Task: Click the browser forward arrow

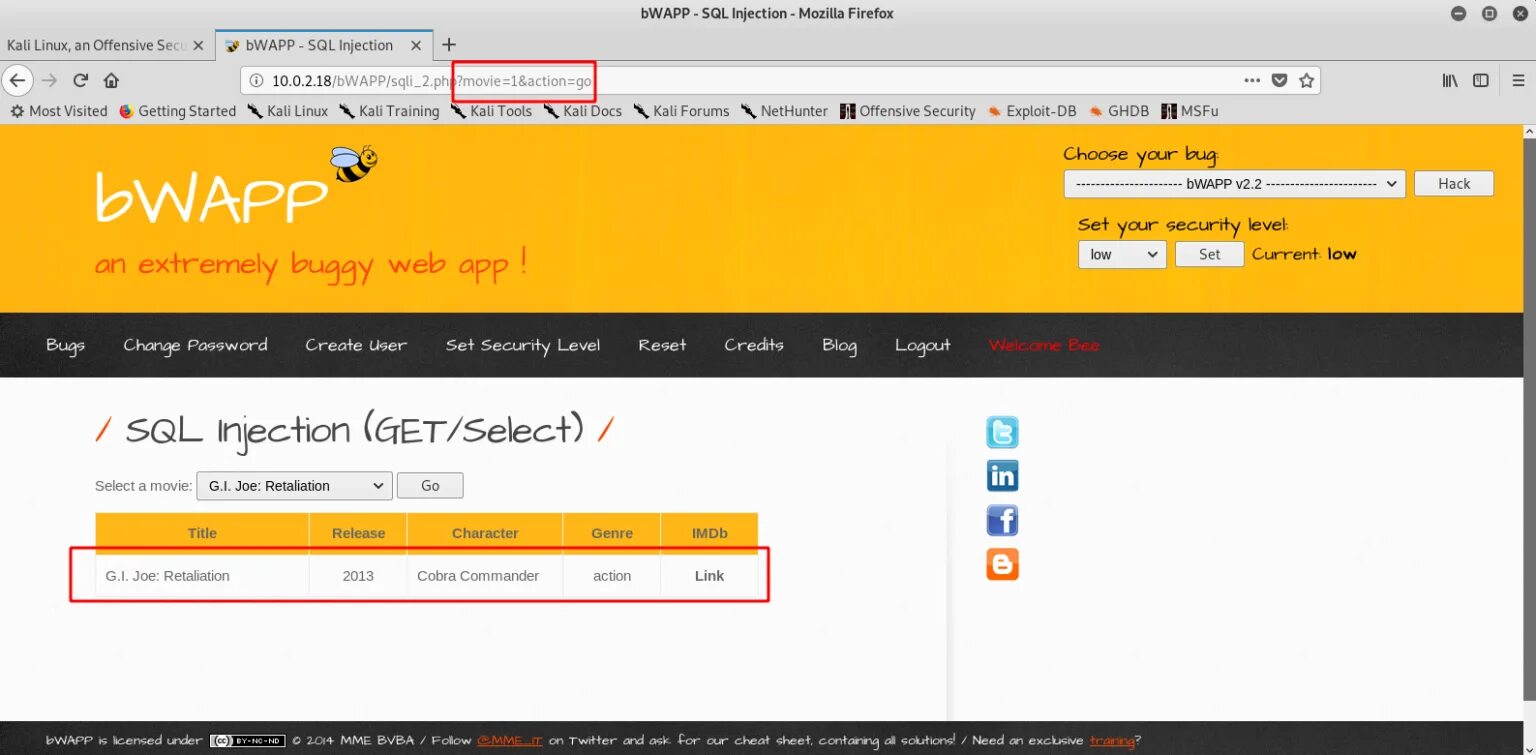Action: 50,80
